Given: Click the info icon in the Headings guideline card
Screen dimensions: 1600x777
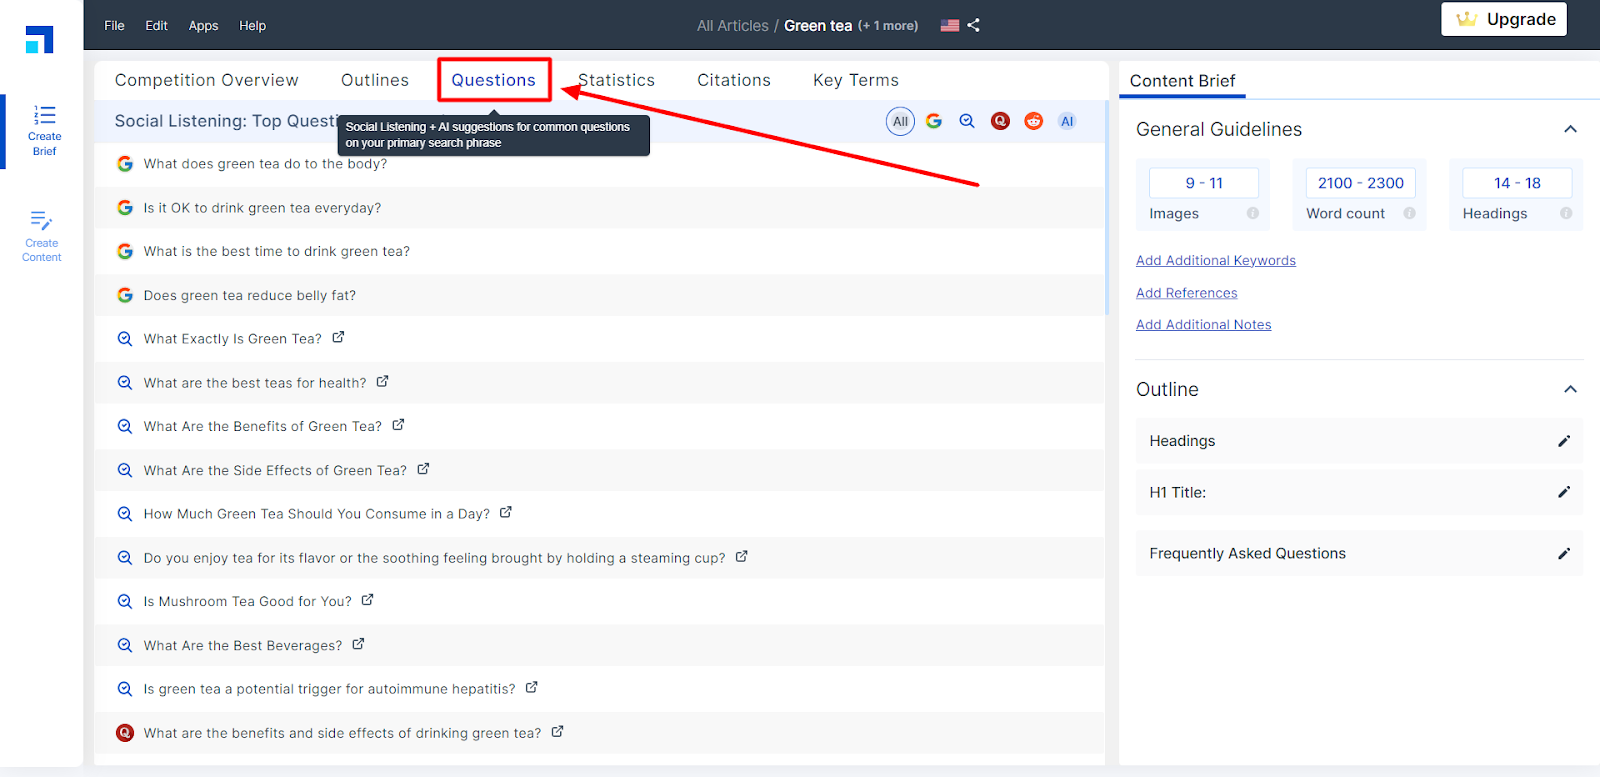Looking at the screenshot, I should click(1566, 213).
